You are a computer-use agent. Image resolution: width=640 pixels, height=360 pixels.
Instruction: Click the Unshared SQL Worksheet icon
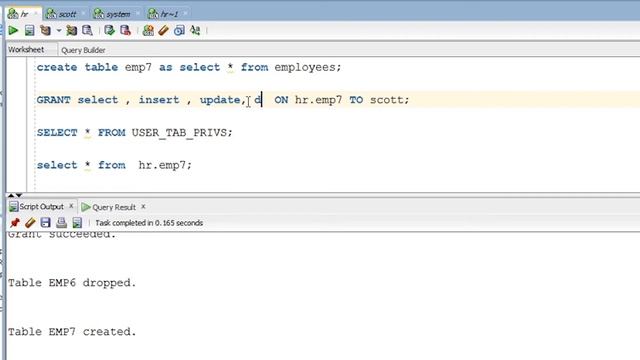[148, 30]
